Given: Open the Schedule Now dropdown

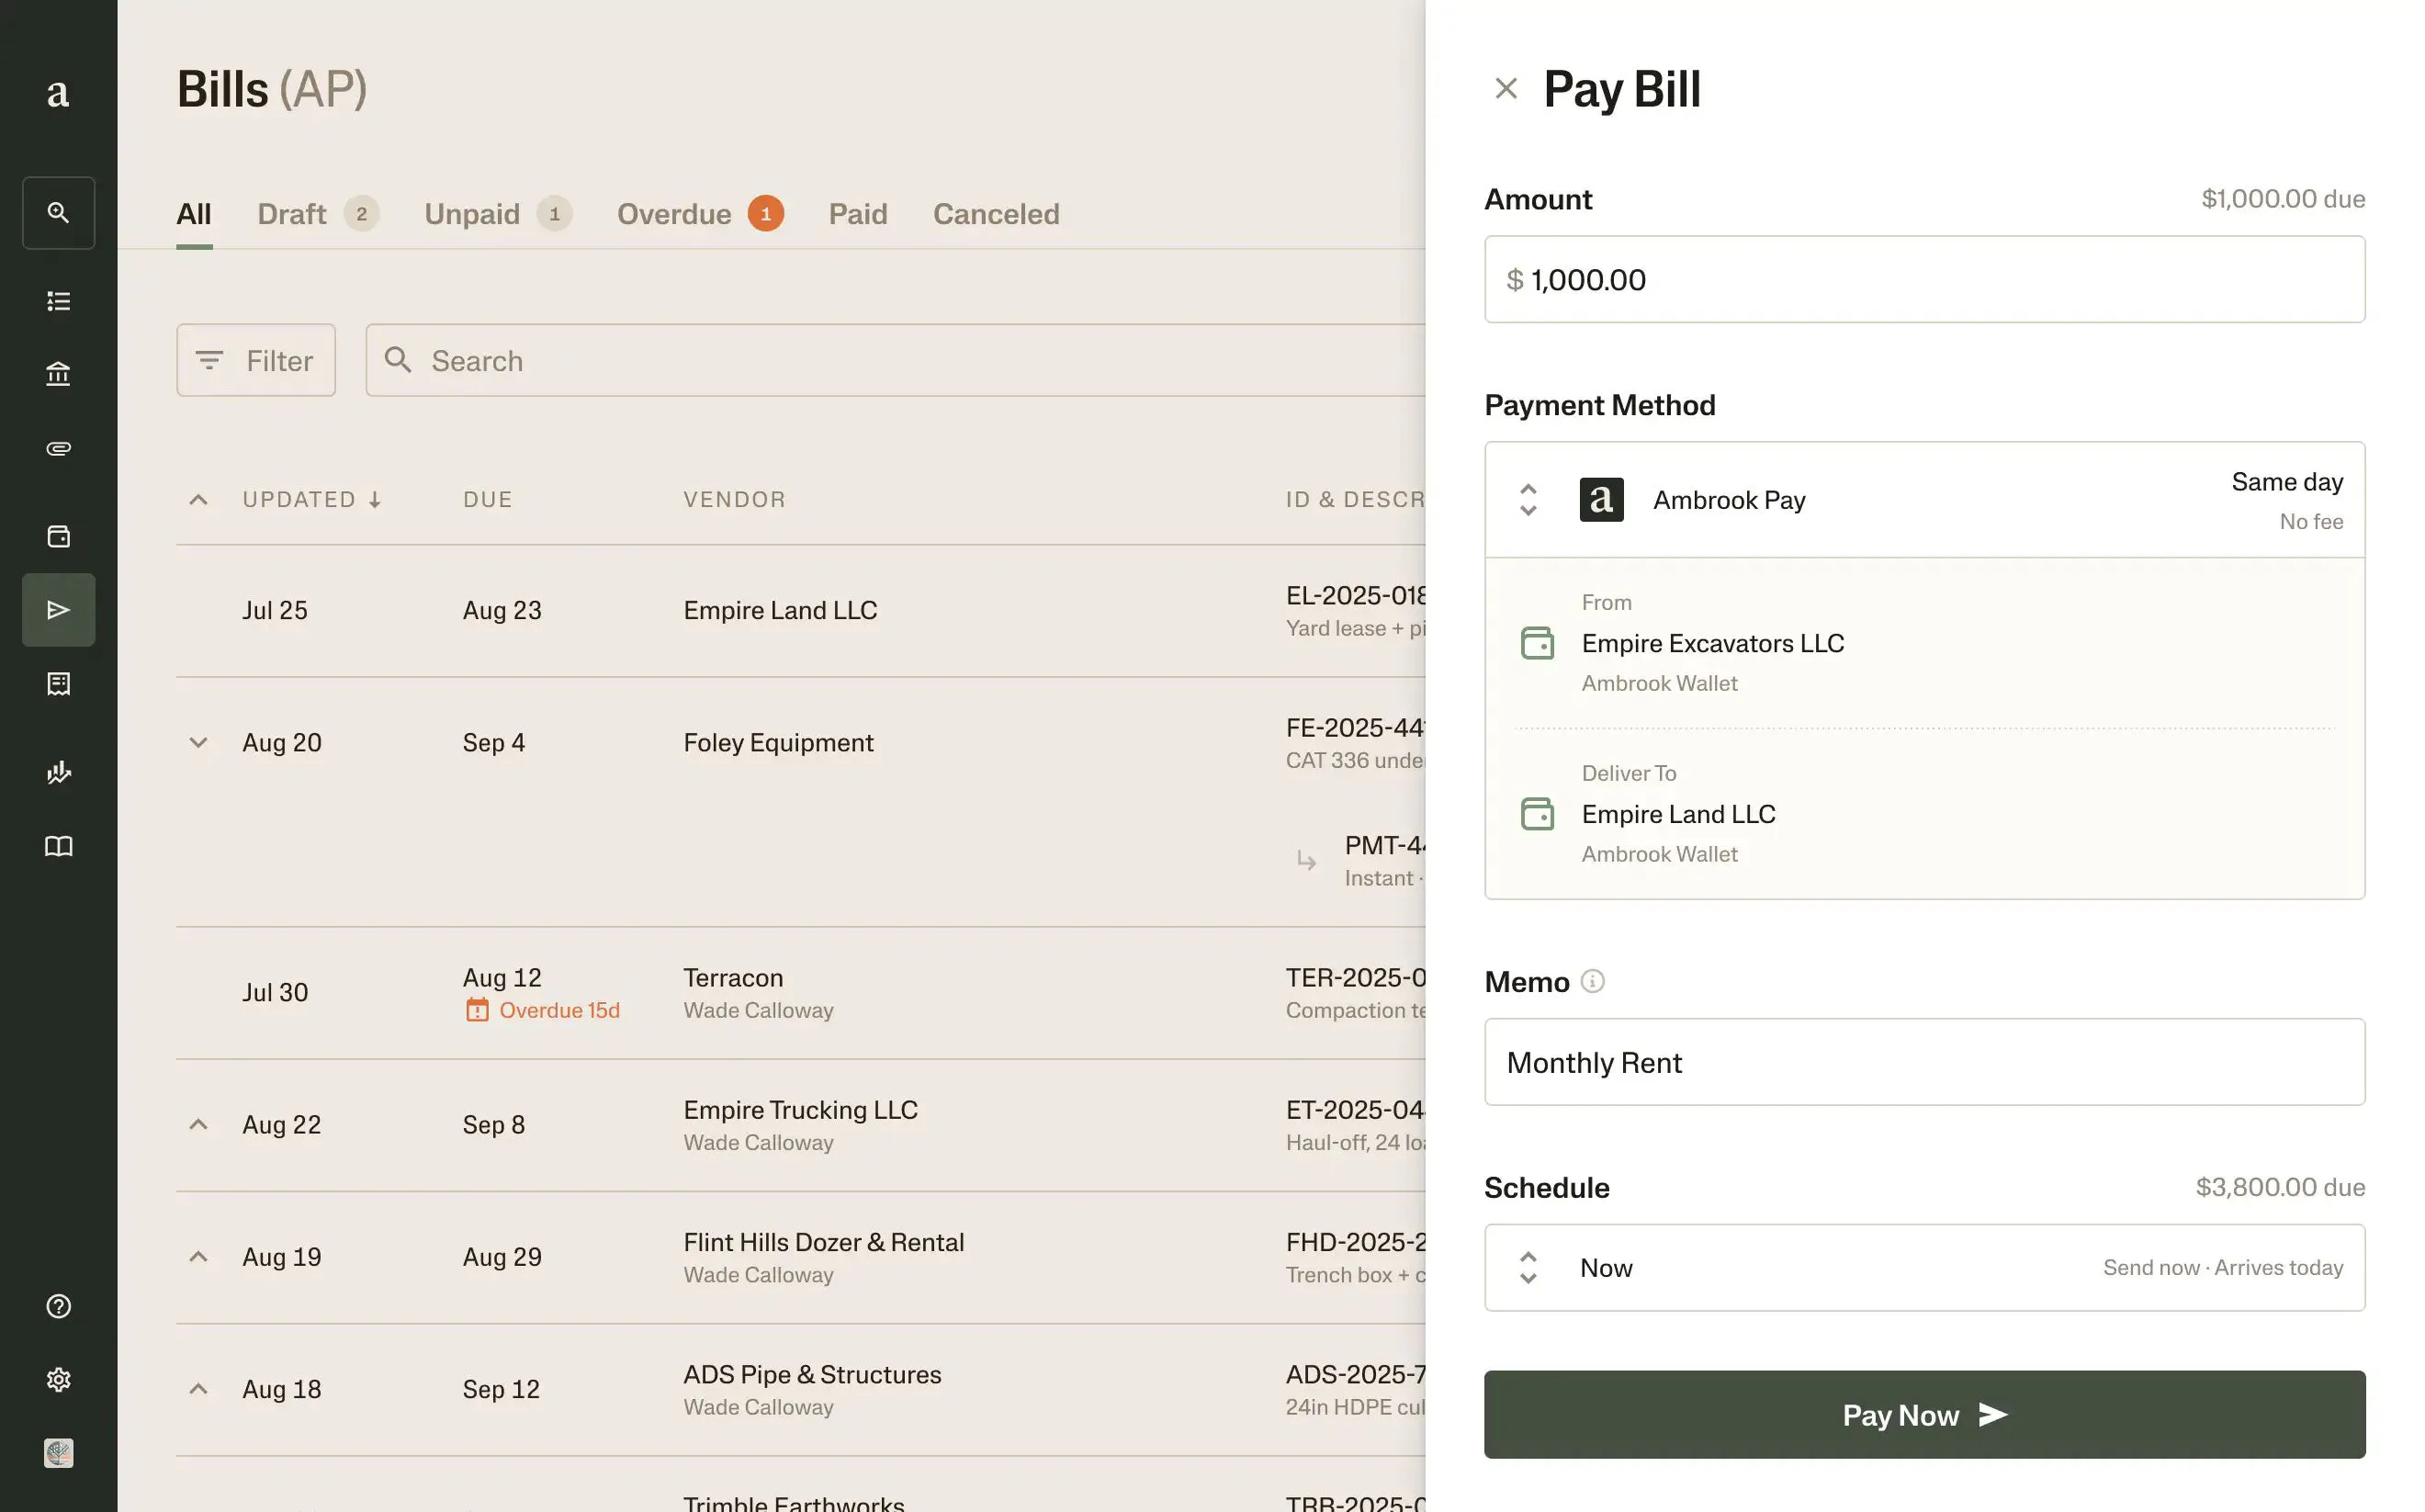Looking at the screenshot, I should 1924,1267.
